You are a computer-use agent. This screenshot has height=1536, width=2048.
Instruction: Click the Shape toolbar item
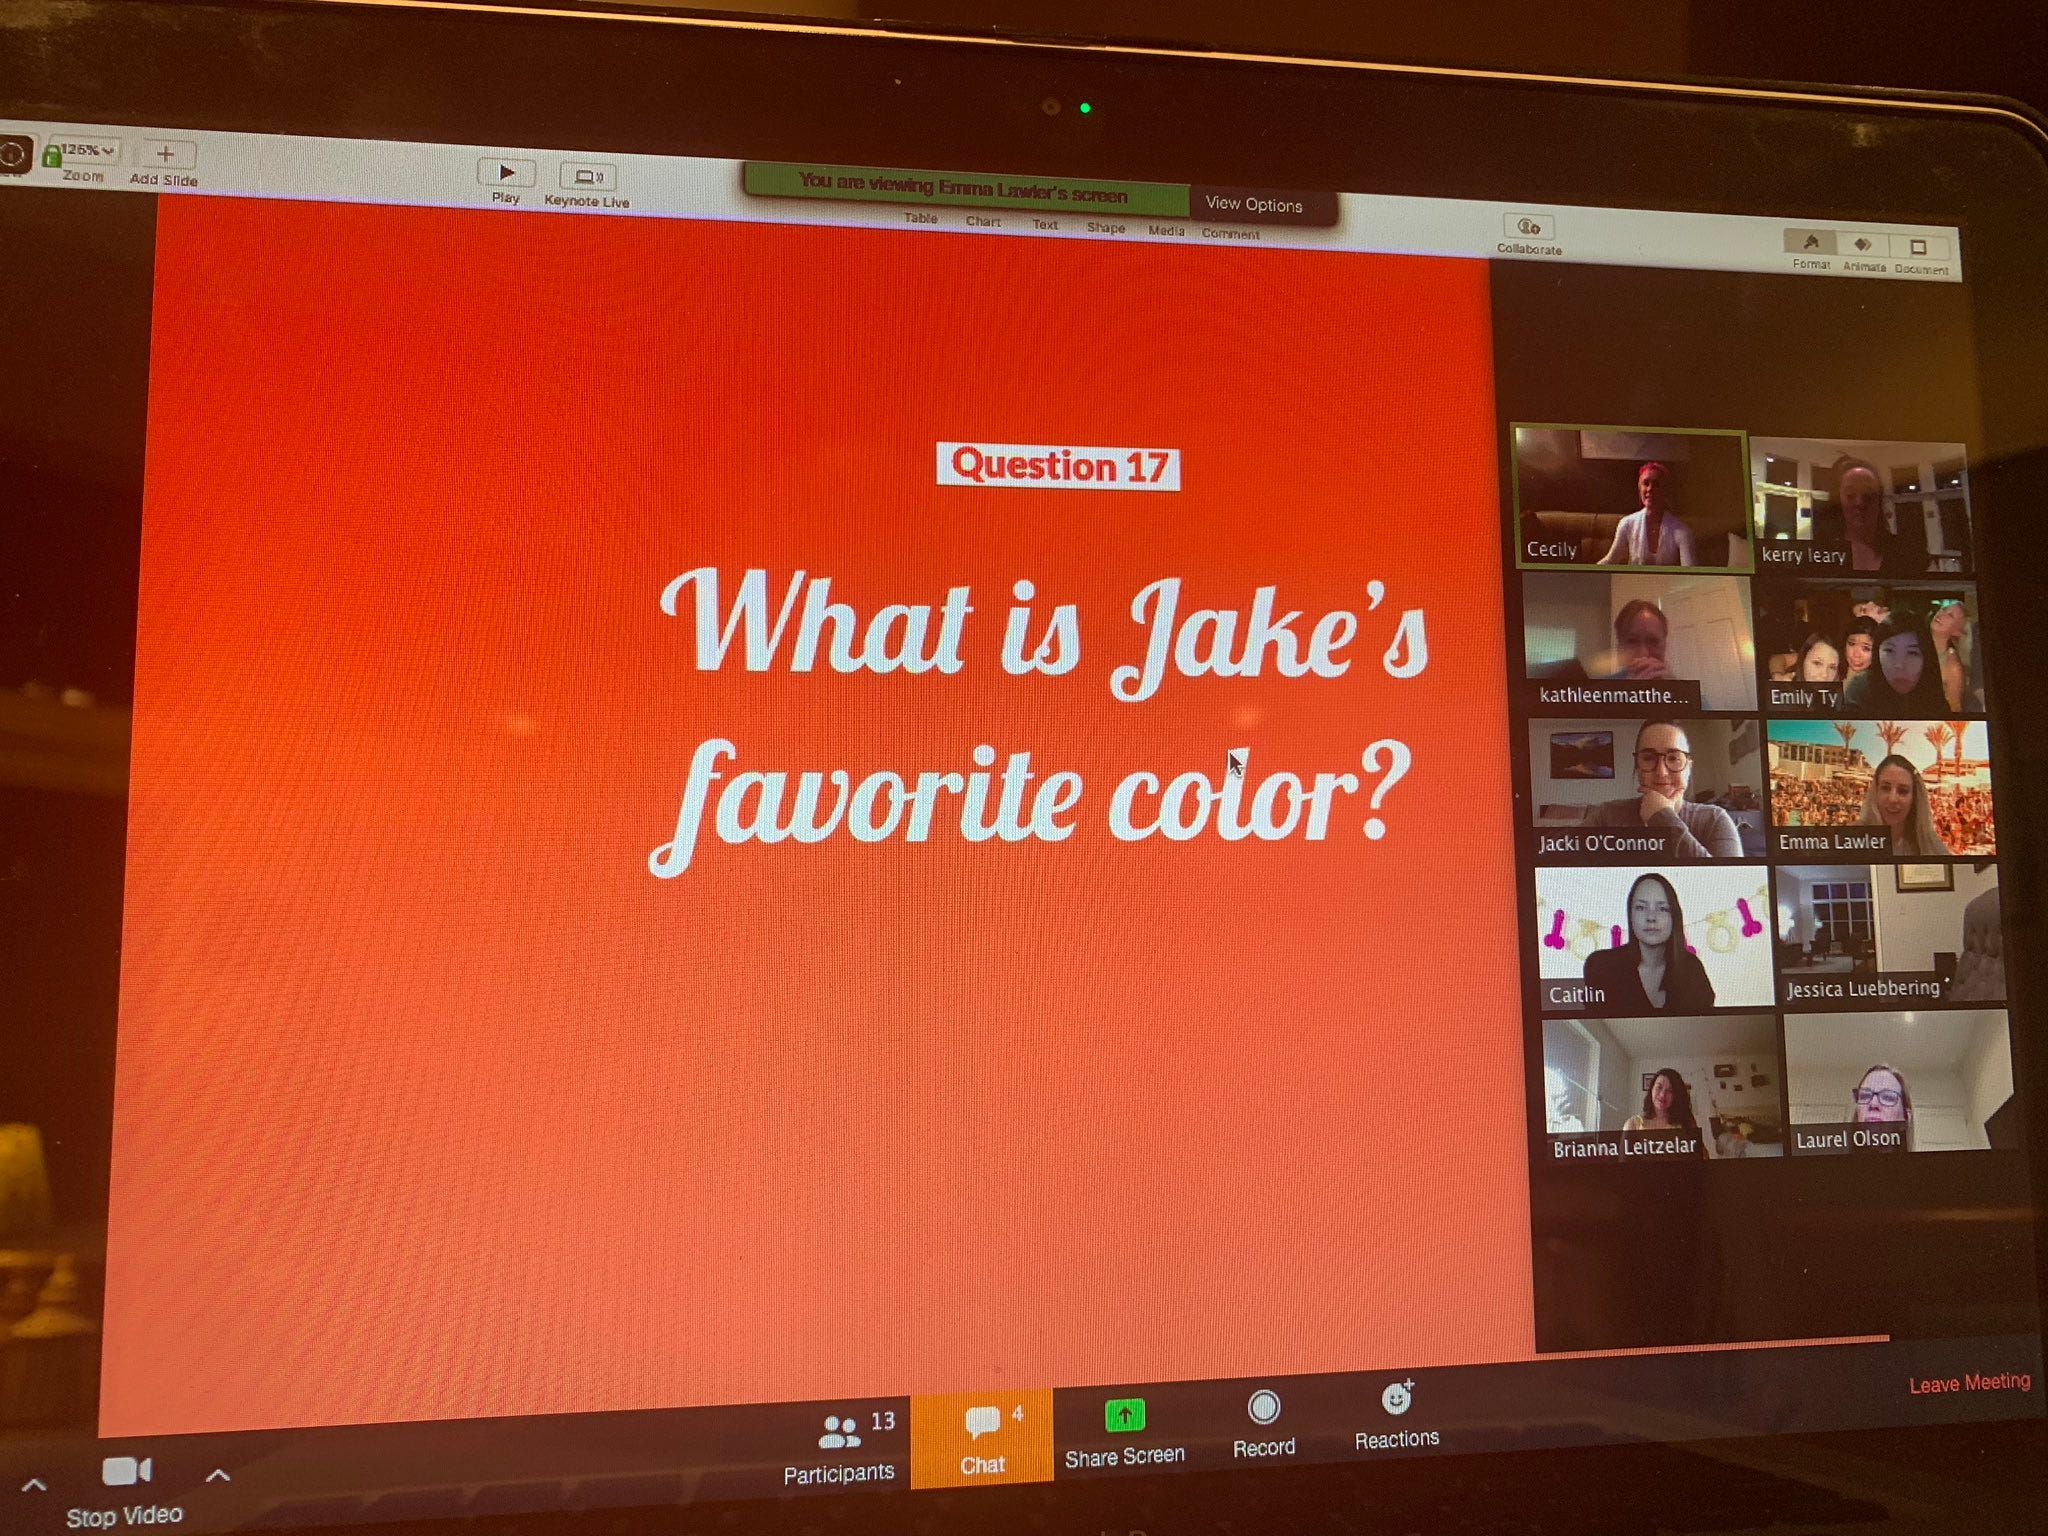click(x=1106, y=227)
